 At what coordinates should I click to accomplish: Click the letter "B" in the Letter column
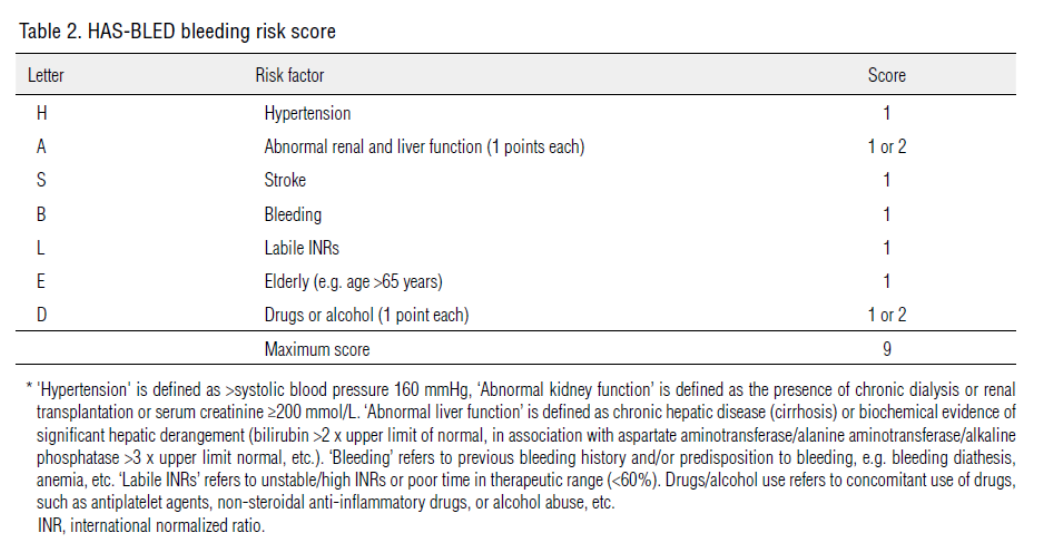click(41, 215)
